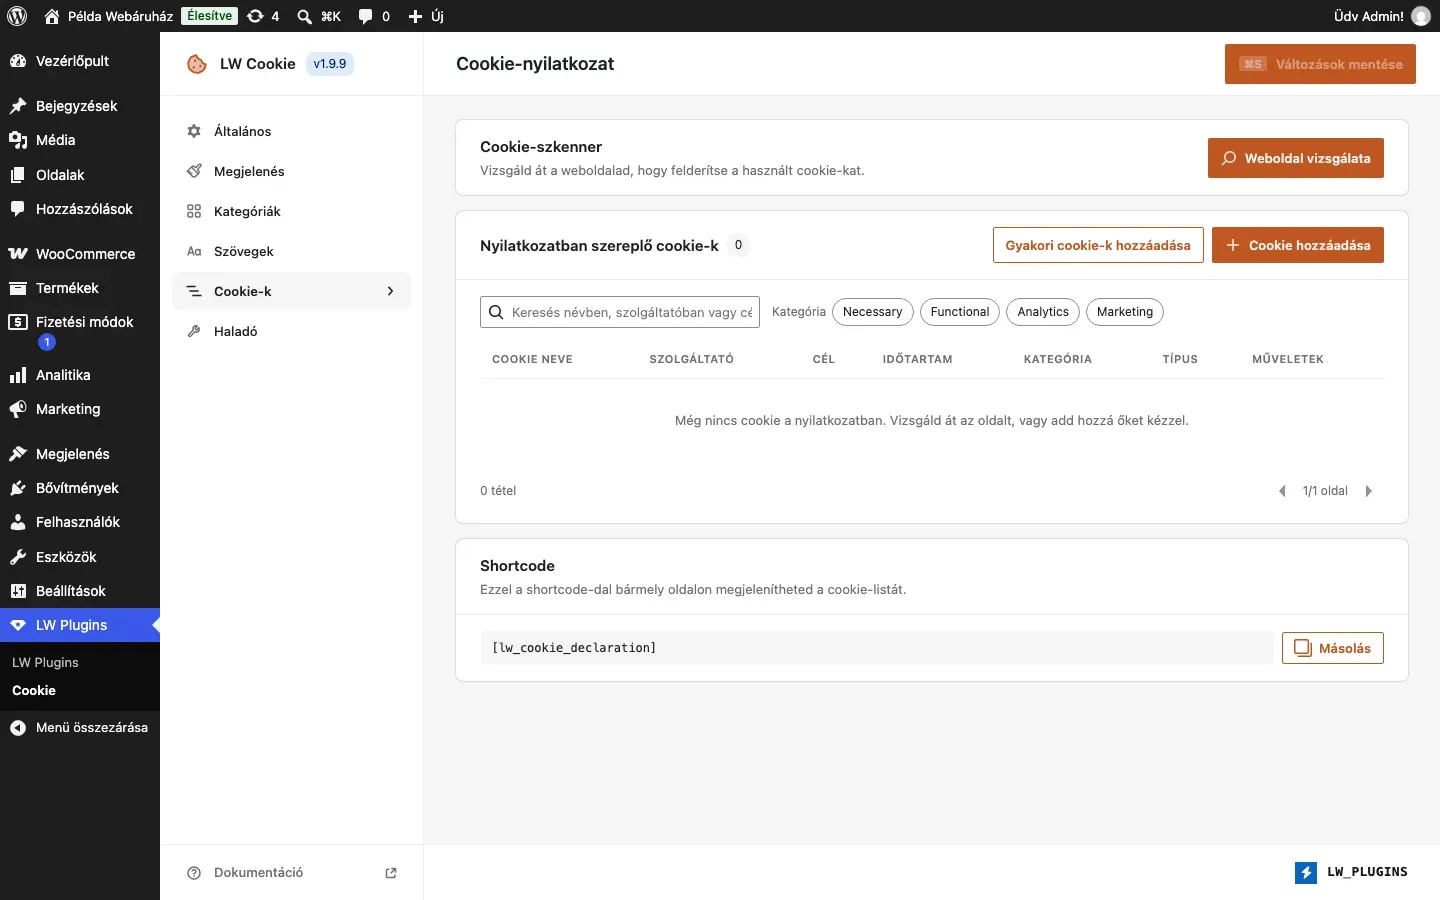
Task: Open WooCommerce menu item
Action: (x=80, y=254)
